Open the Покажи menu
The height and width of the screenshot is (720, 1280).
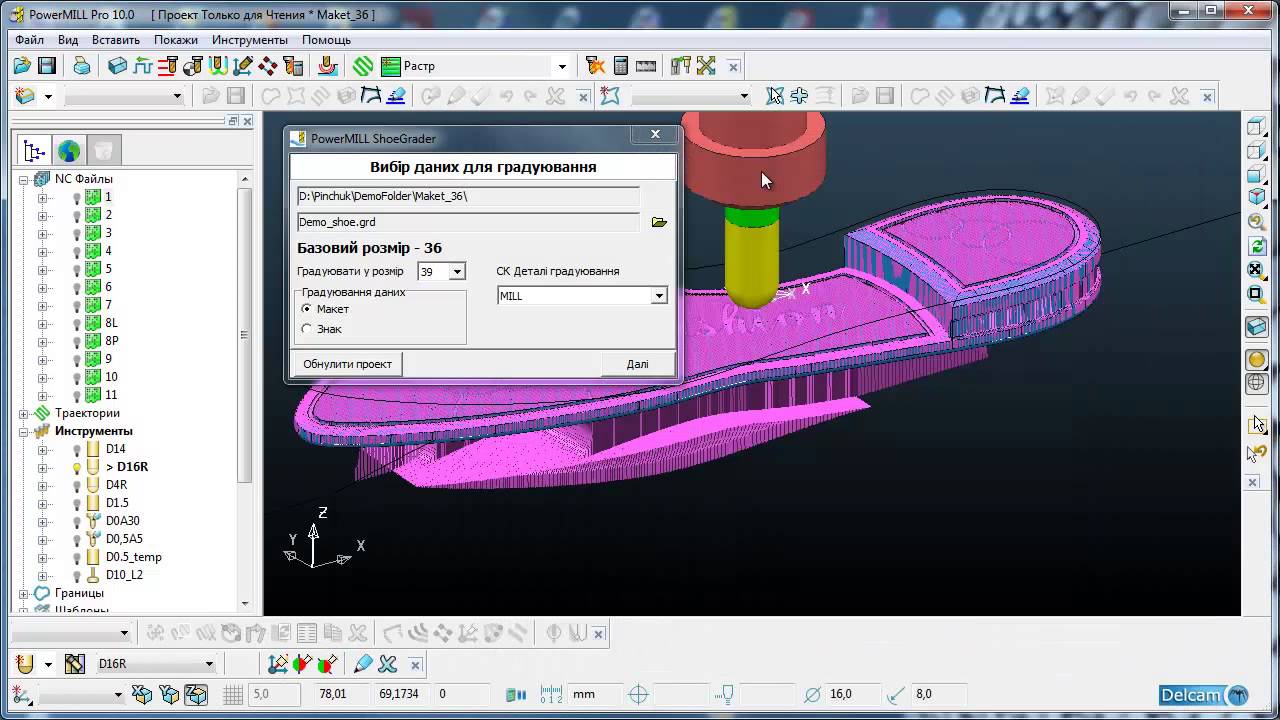[176, 40]
